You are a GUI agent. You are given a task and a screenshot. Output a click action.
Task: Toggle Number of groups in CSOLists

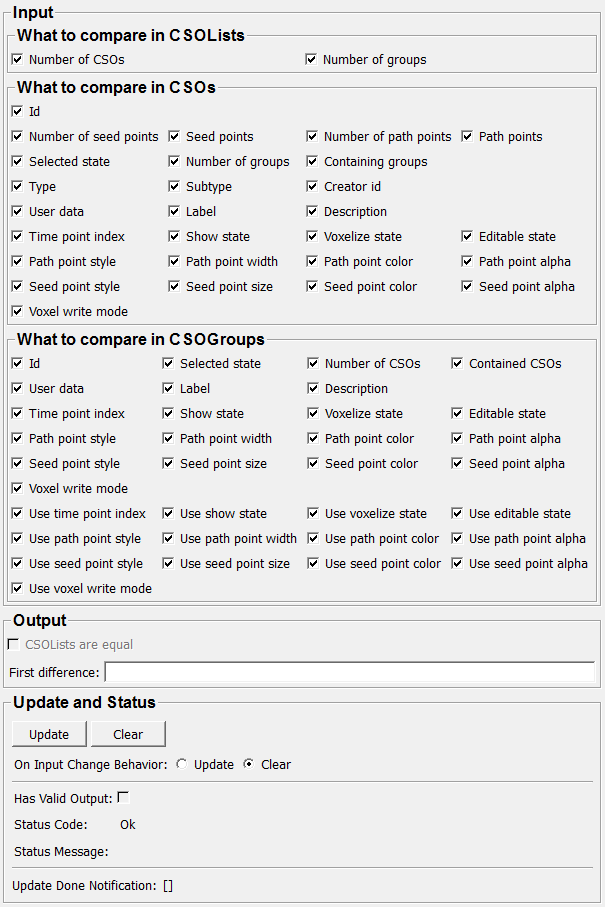click(x=311, y=60)
